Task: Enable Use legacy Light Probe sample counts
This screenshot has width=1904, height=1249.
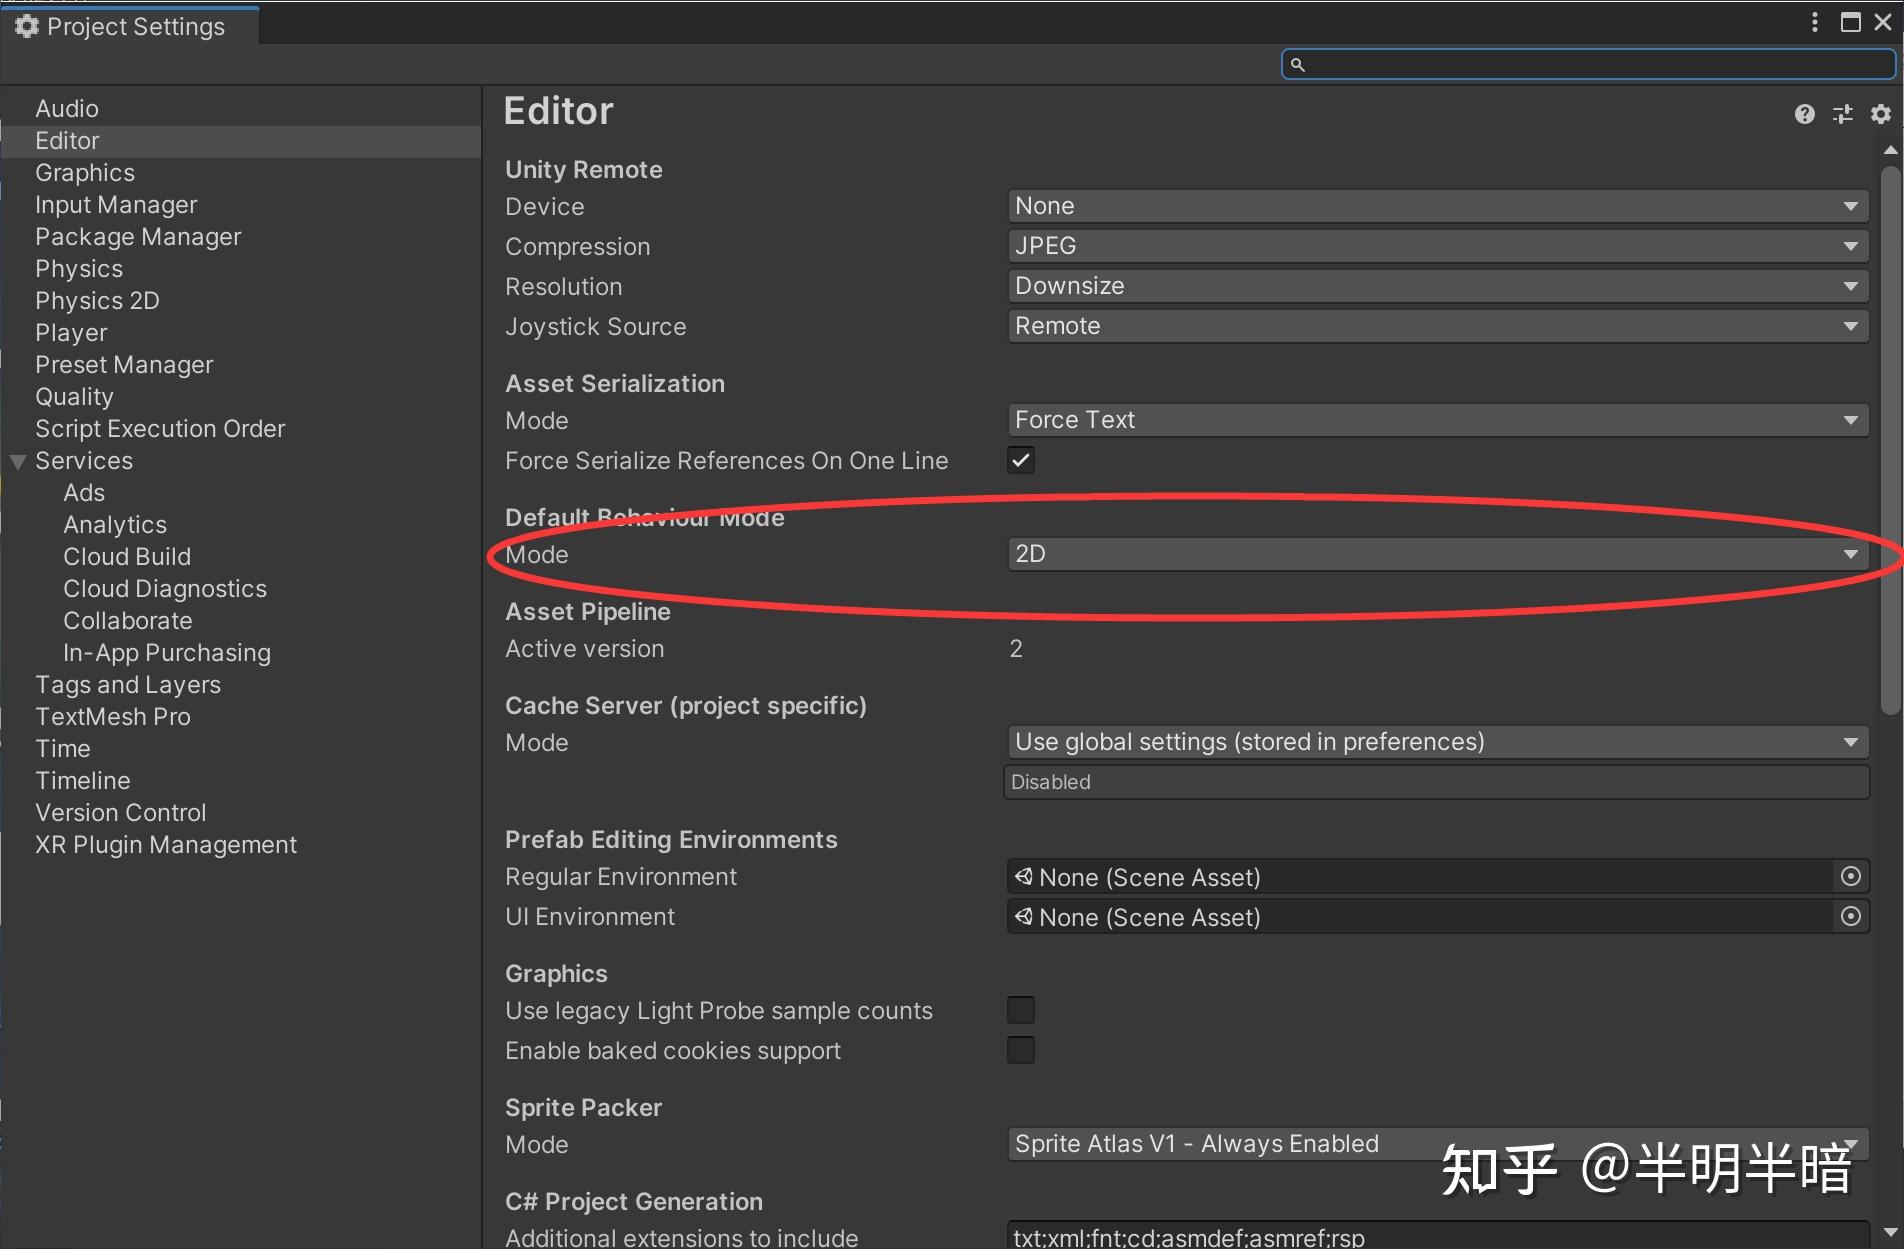Action: 1020,1010
